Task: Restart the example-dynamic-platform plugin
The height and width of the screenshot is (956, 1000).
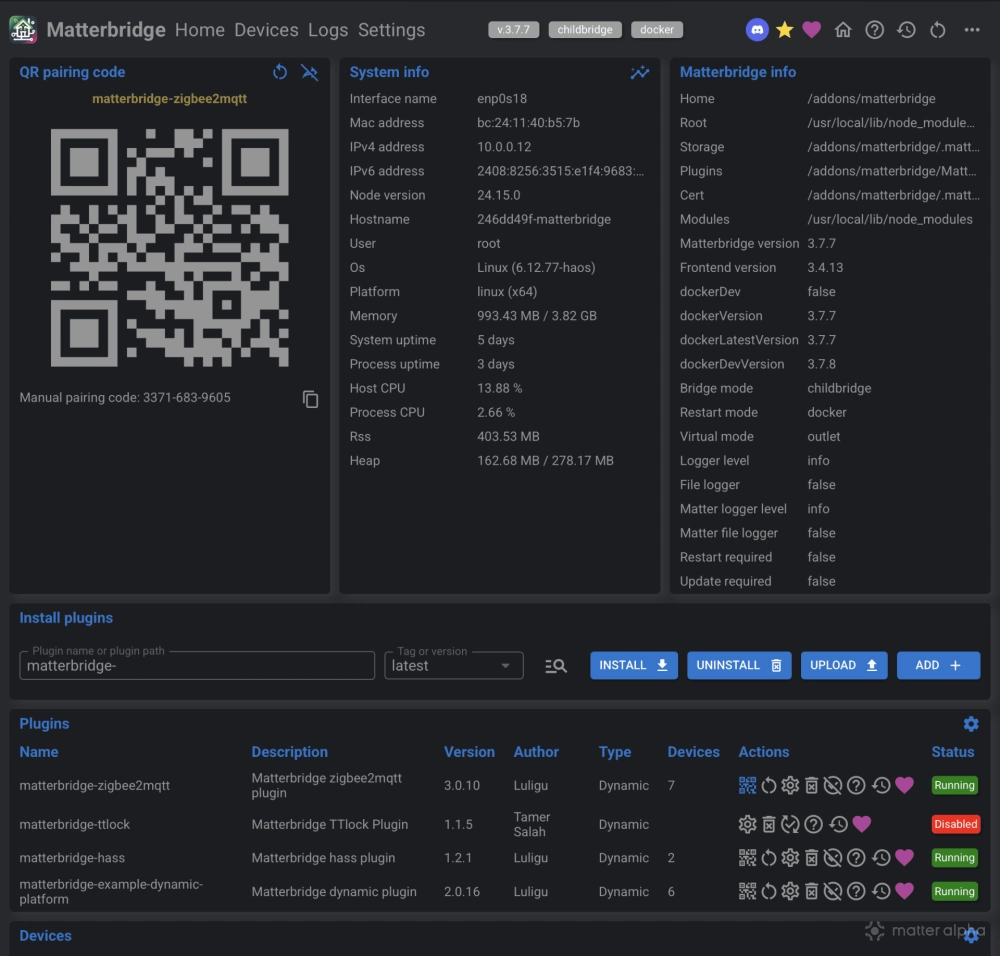Action: pos(768,891)
